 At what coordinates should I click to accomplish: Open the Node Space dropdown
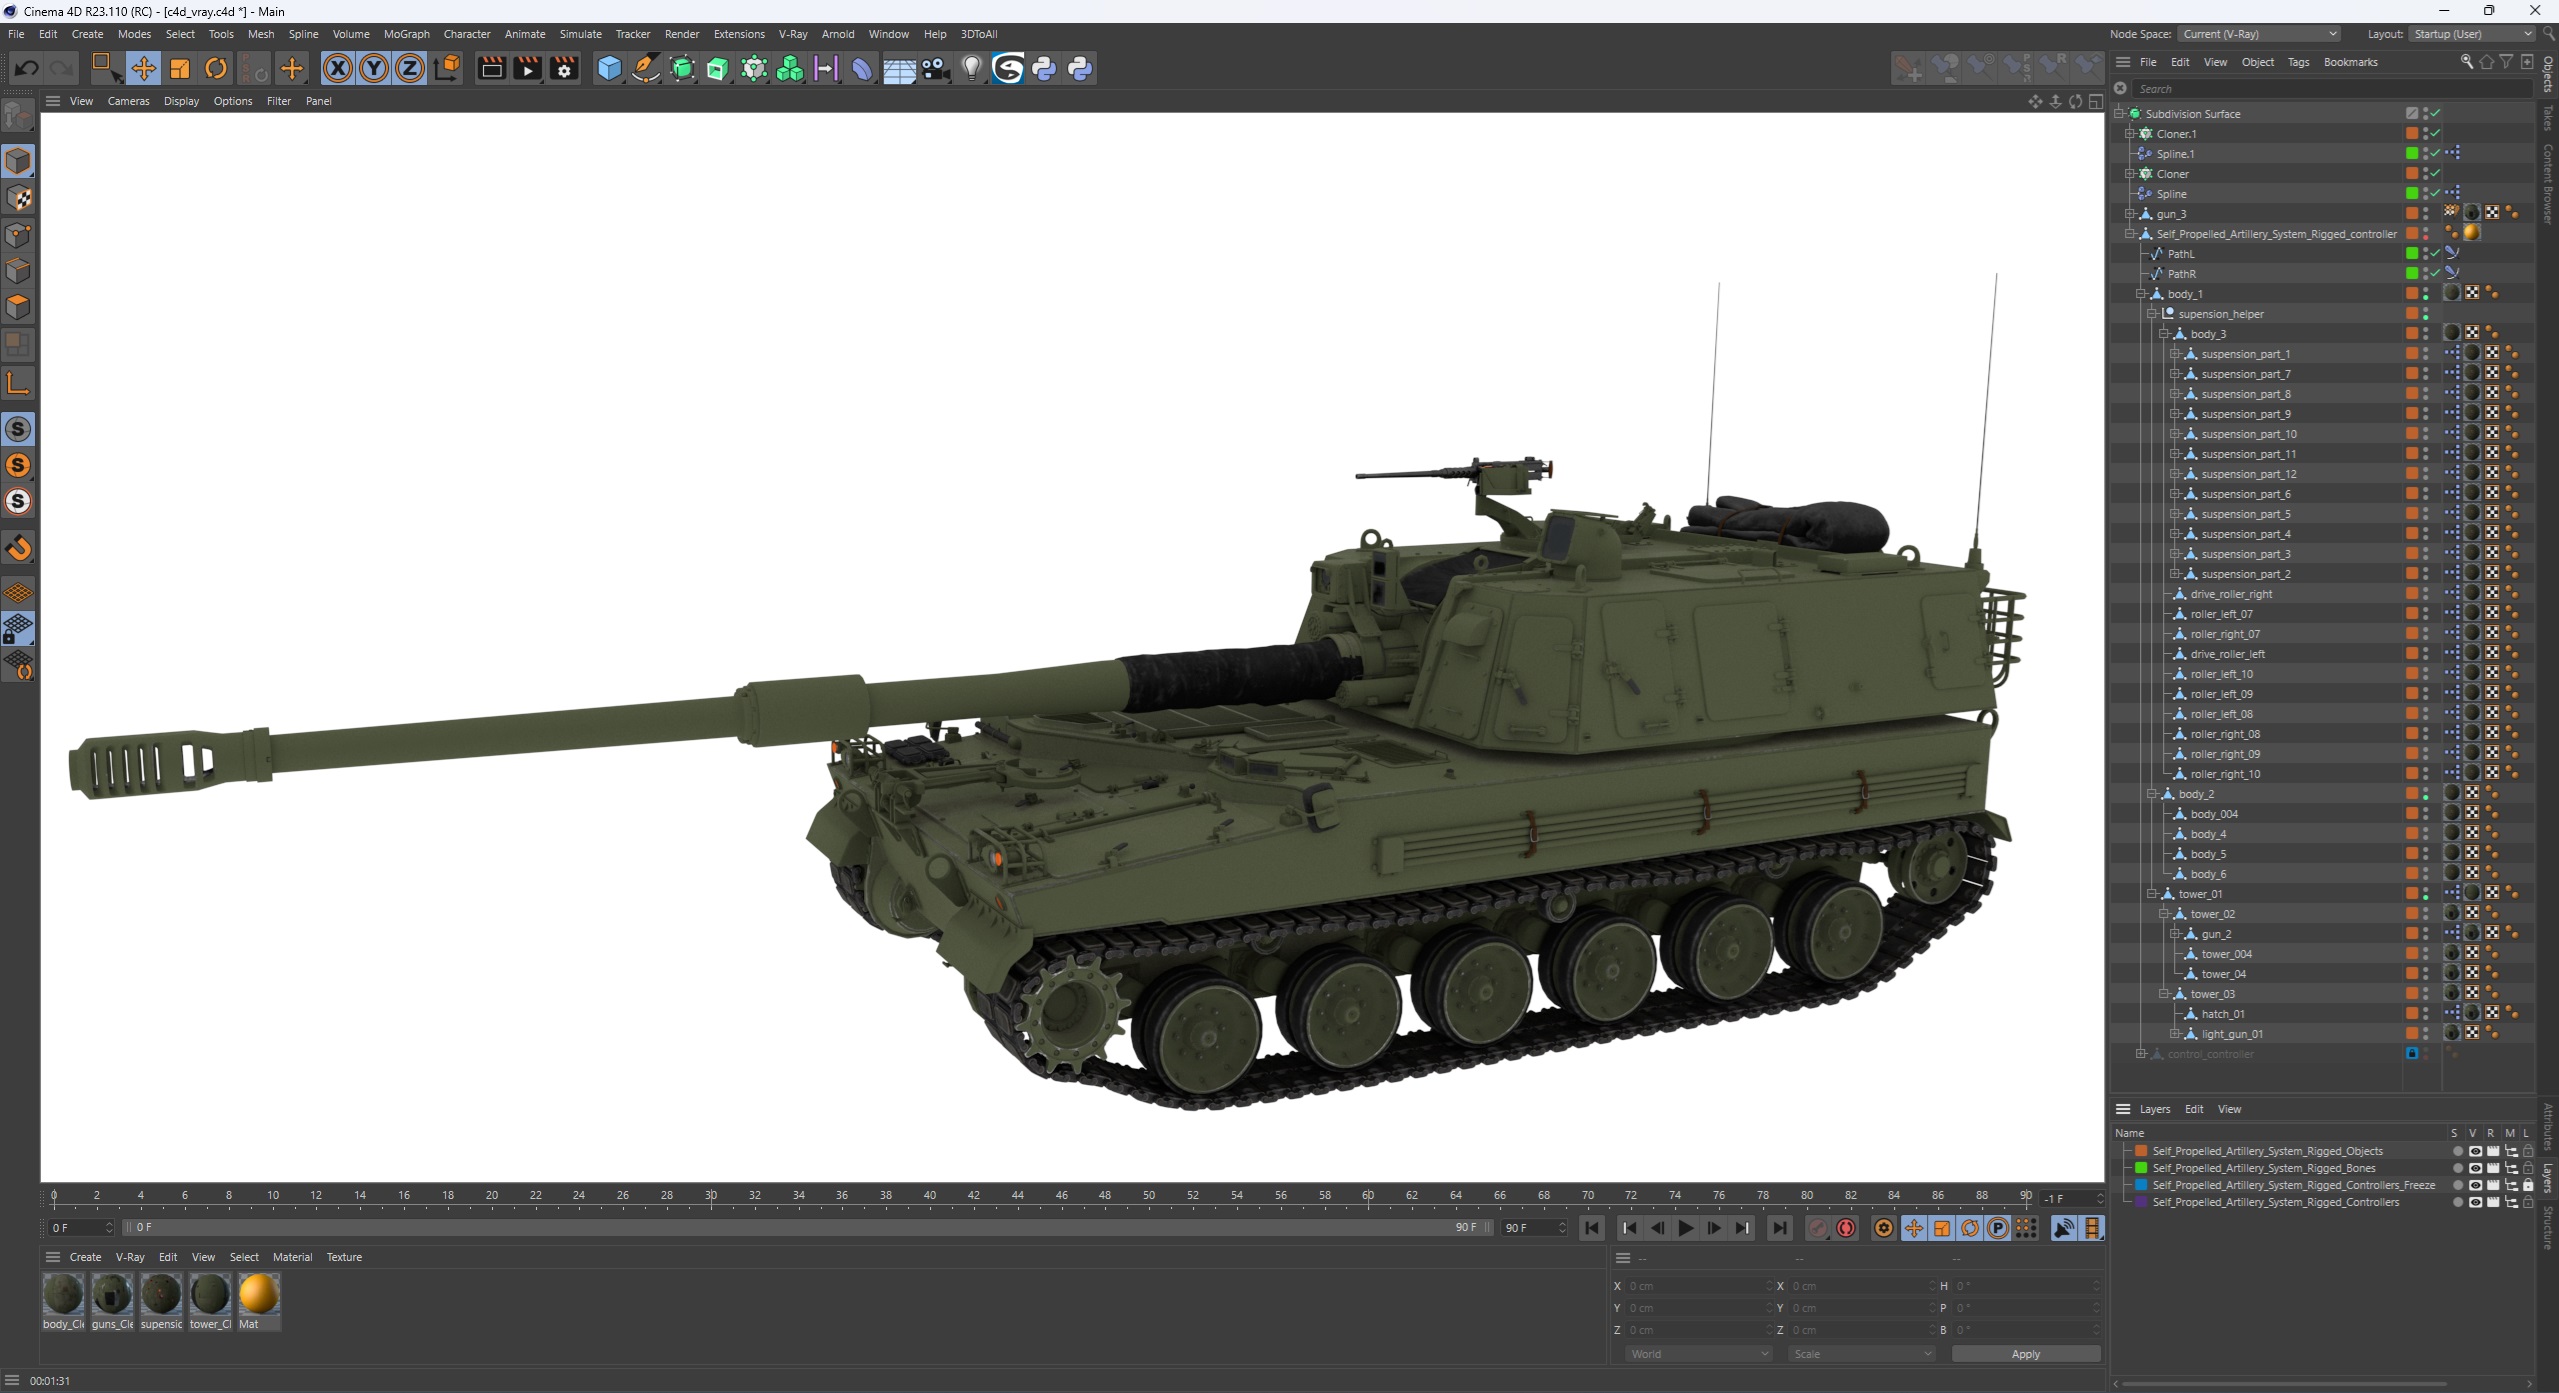click(x=2258, y=34)
